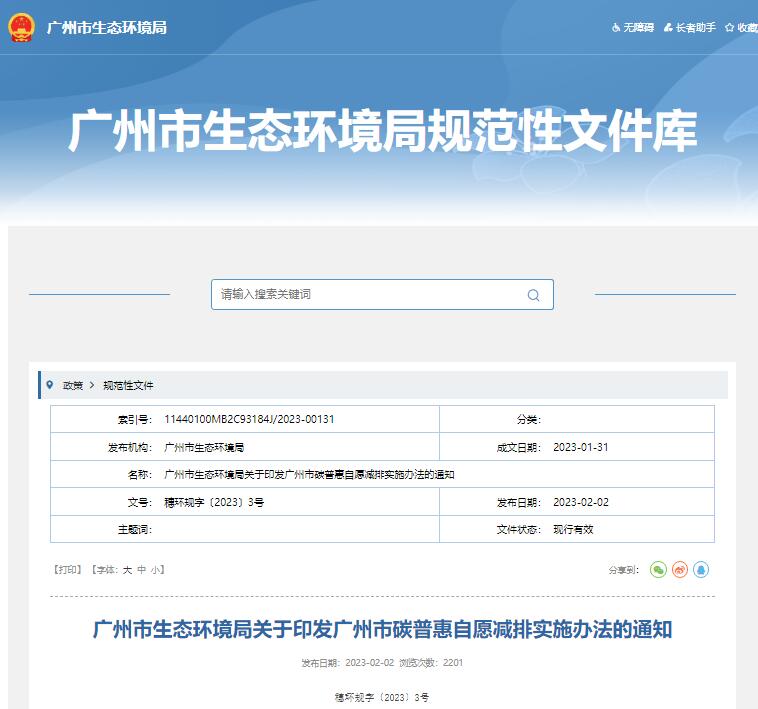Screen dimensions: 758x709
Task: Set font size to 中 (medium)
Action: (x=142, y=569)
